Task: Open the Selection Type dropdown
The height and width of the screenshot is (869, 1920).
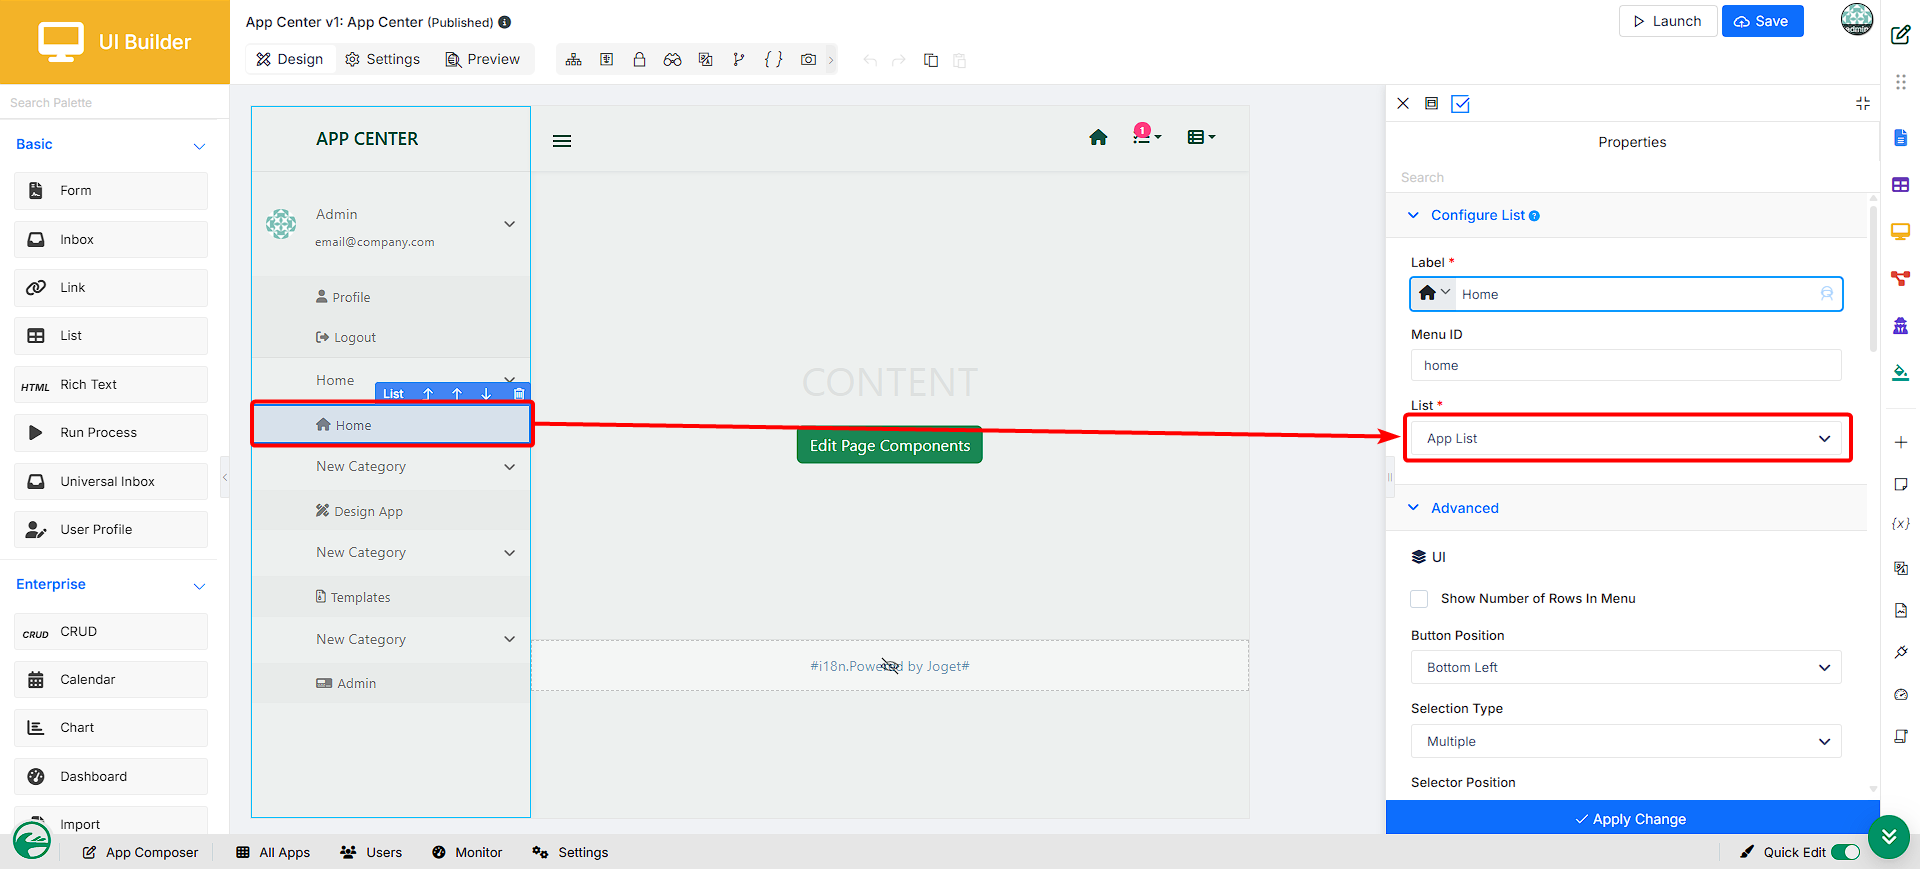Action: 1627,741
